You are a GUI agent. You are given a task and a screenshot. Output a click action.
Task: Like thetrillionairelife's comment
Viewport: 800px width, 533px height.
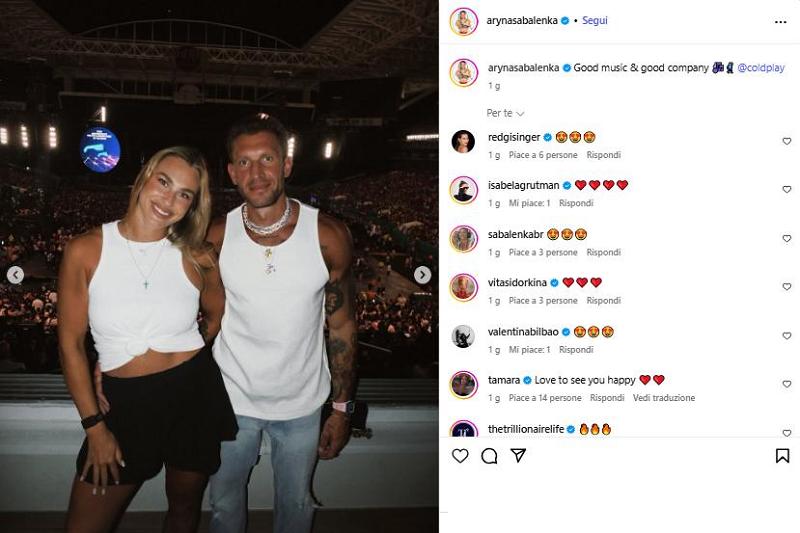786,433
